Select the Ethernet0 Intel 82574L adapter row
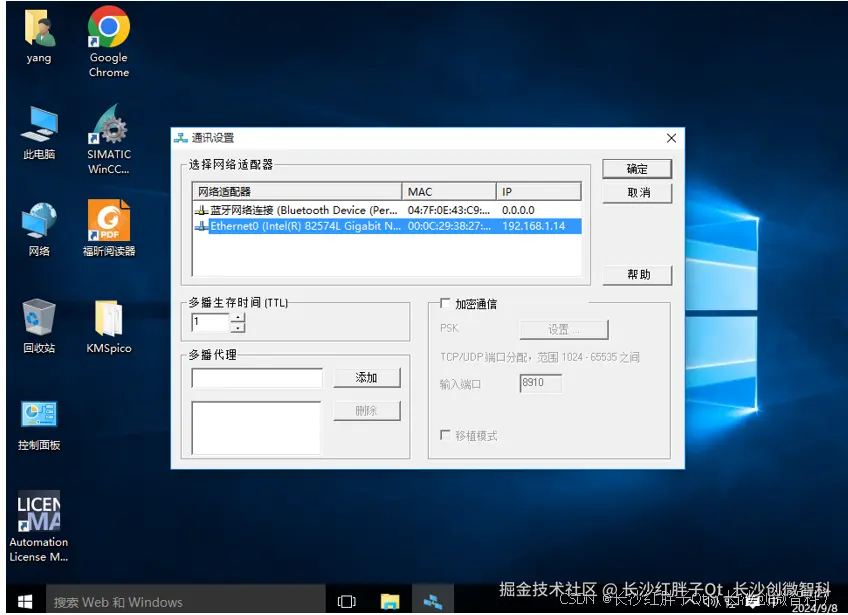This screenshot has height=615, width=848. coord(387,226)
